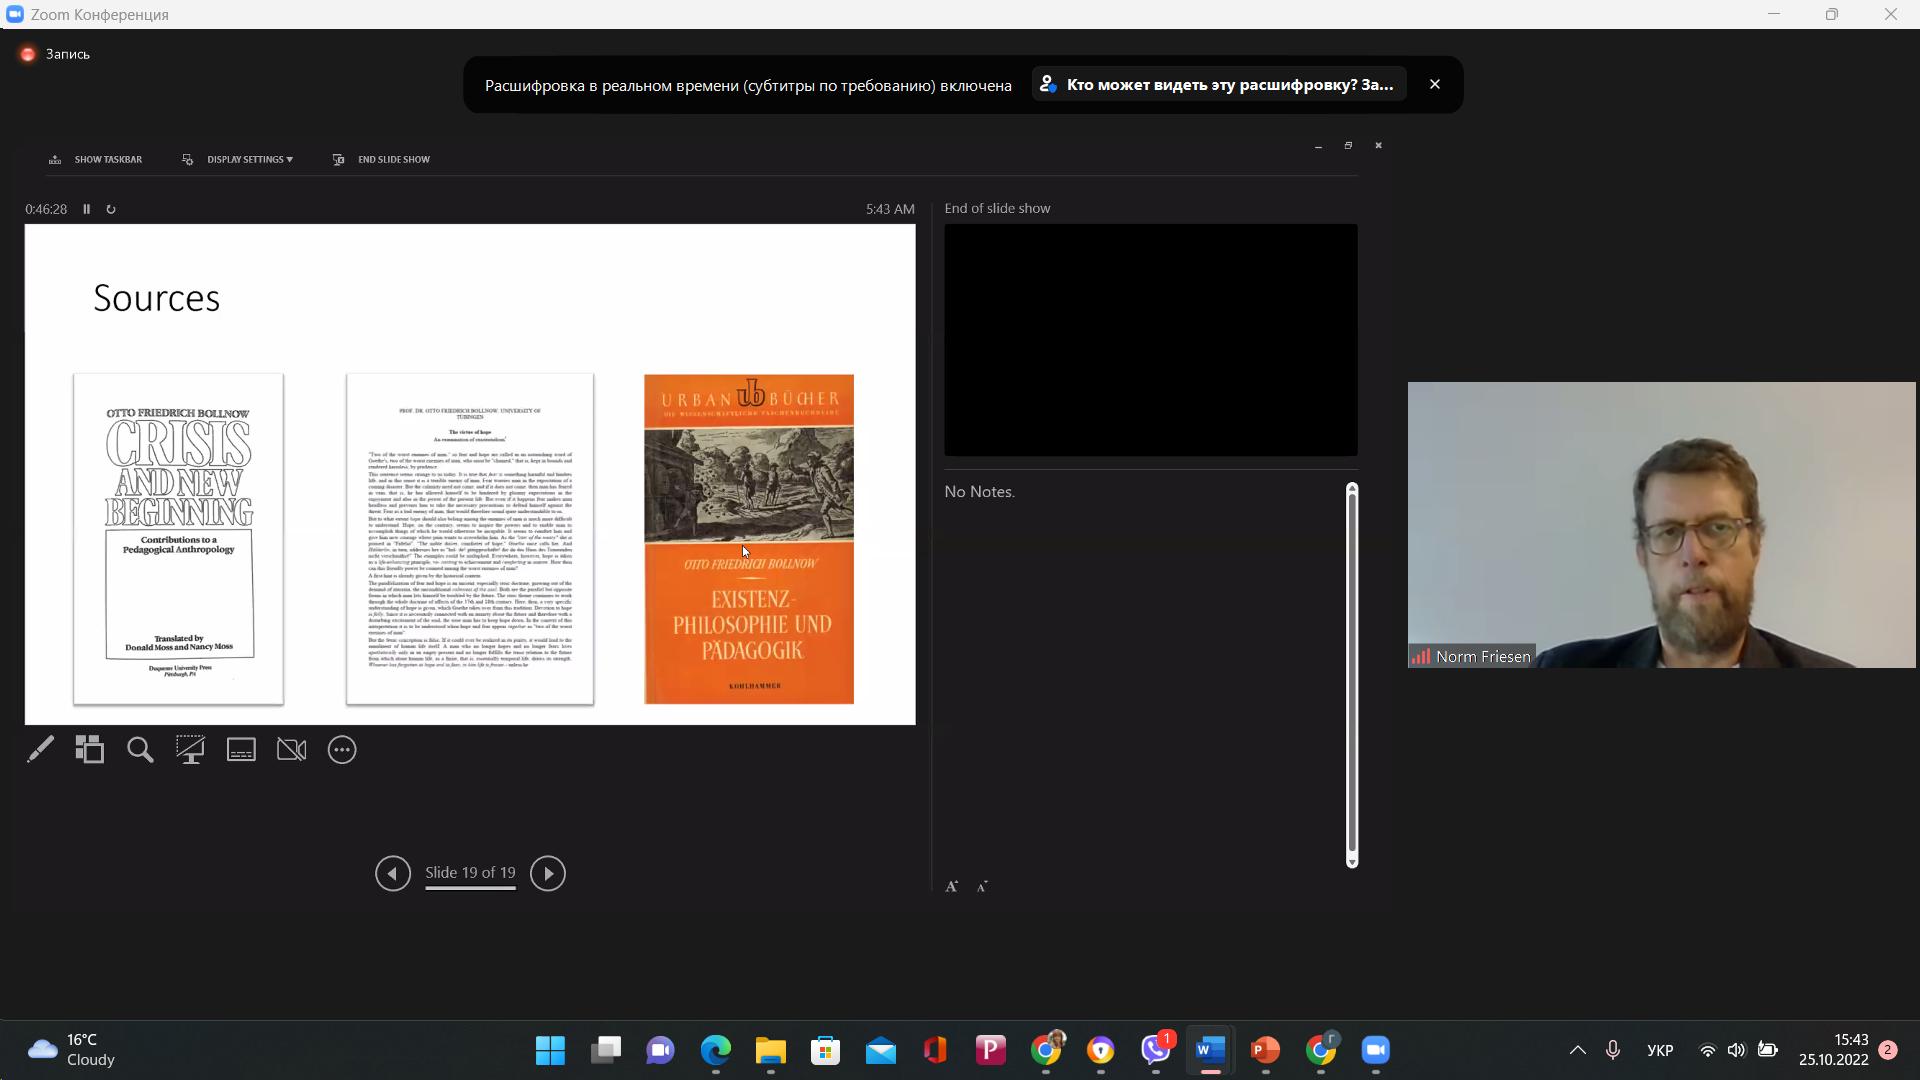Restore the presenter view window
Viewport: 1920px width, 1080px height.
1348,146
